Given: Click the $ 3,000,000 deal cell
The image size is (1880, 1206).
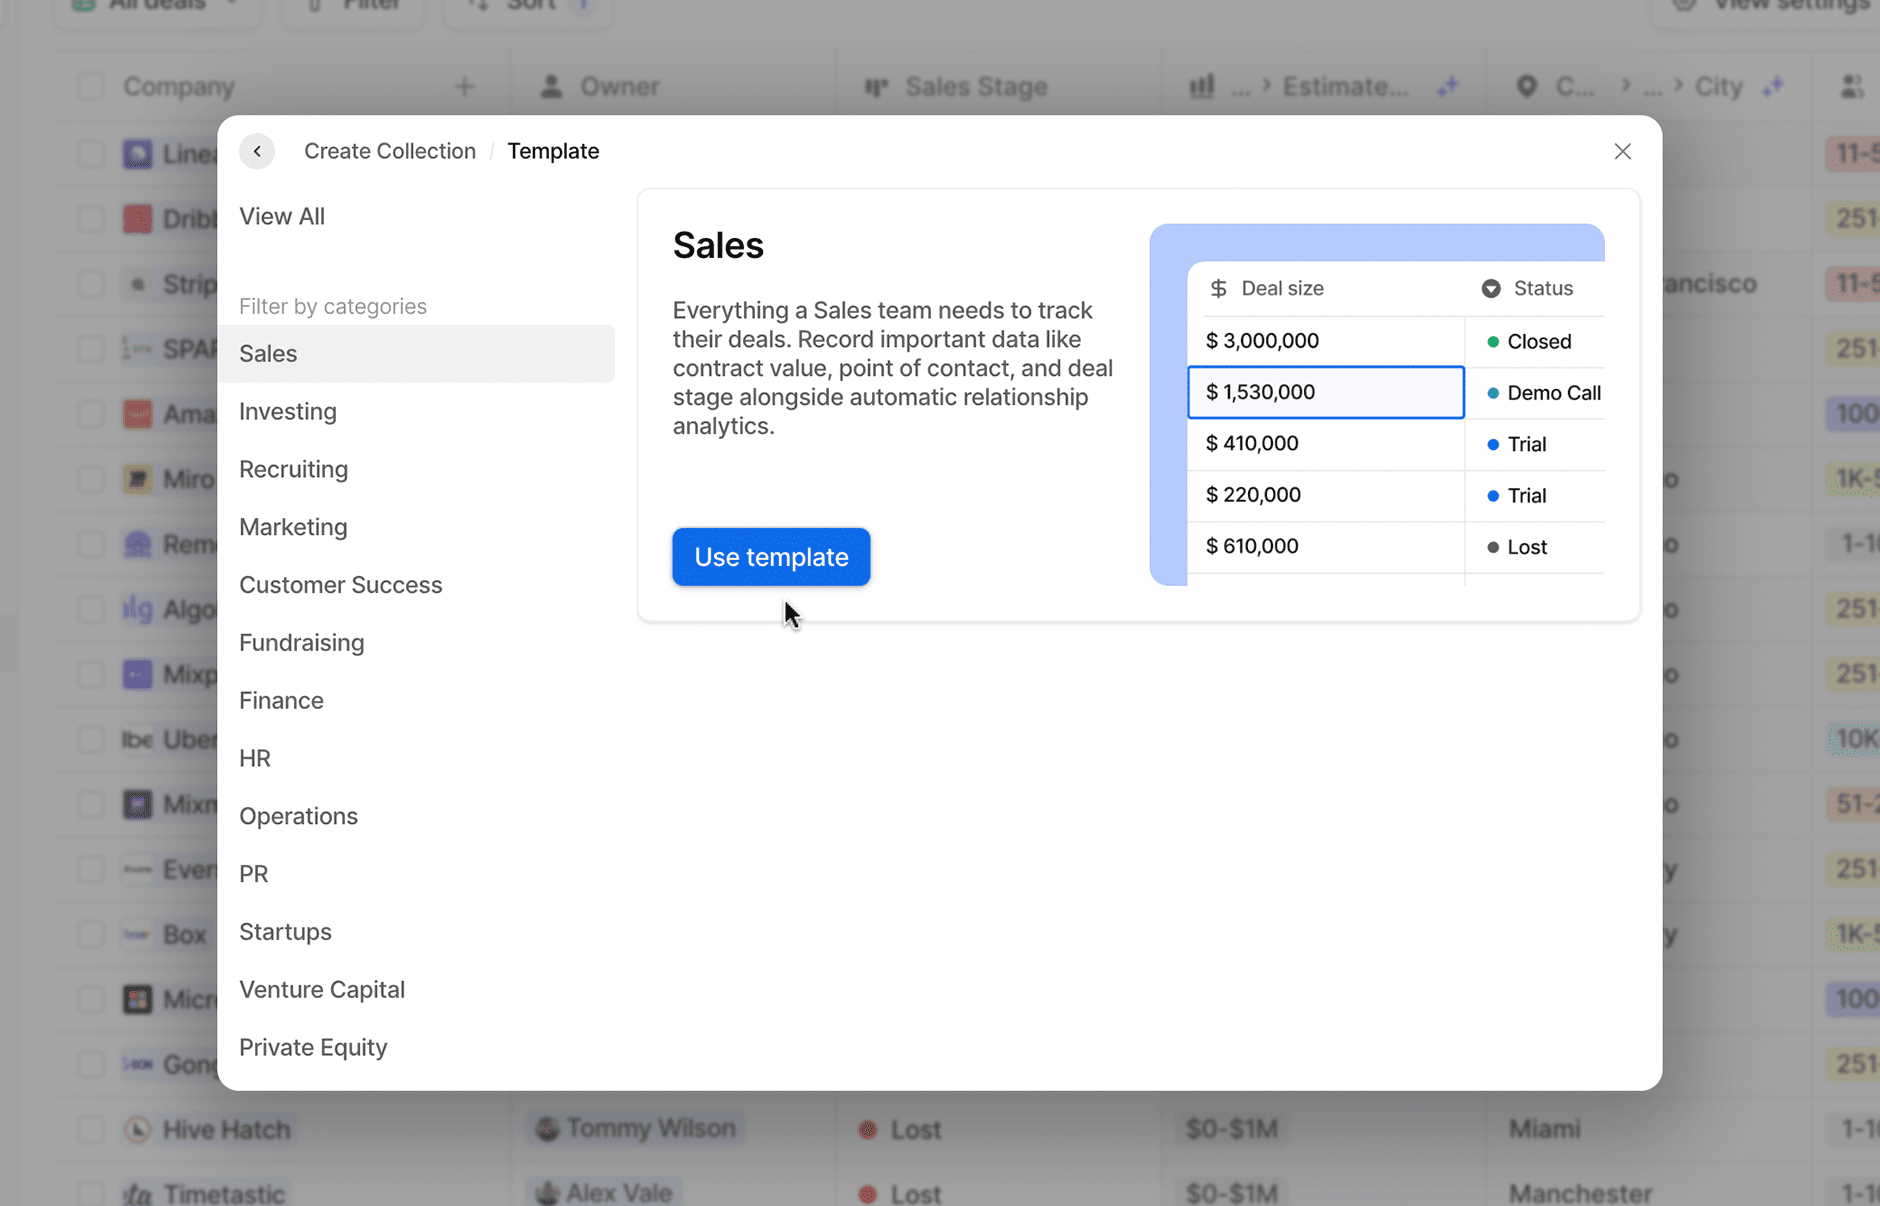Looking at the screenshot, I should (x=1326, y=341).
